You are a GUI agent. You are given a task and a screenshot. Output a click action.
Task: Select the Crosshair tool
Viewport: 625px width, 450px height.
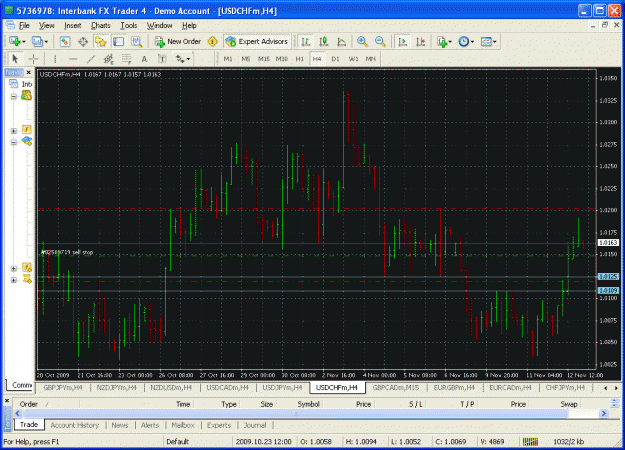tap(33, 59)
